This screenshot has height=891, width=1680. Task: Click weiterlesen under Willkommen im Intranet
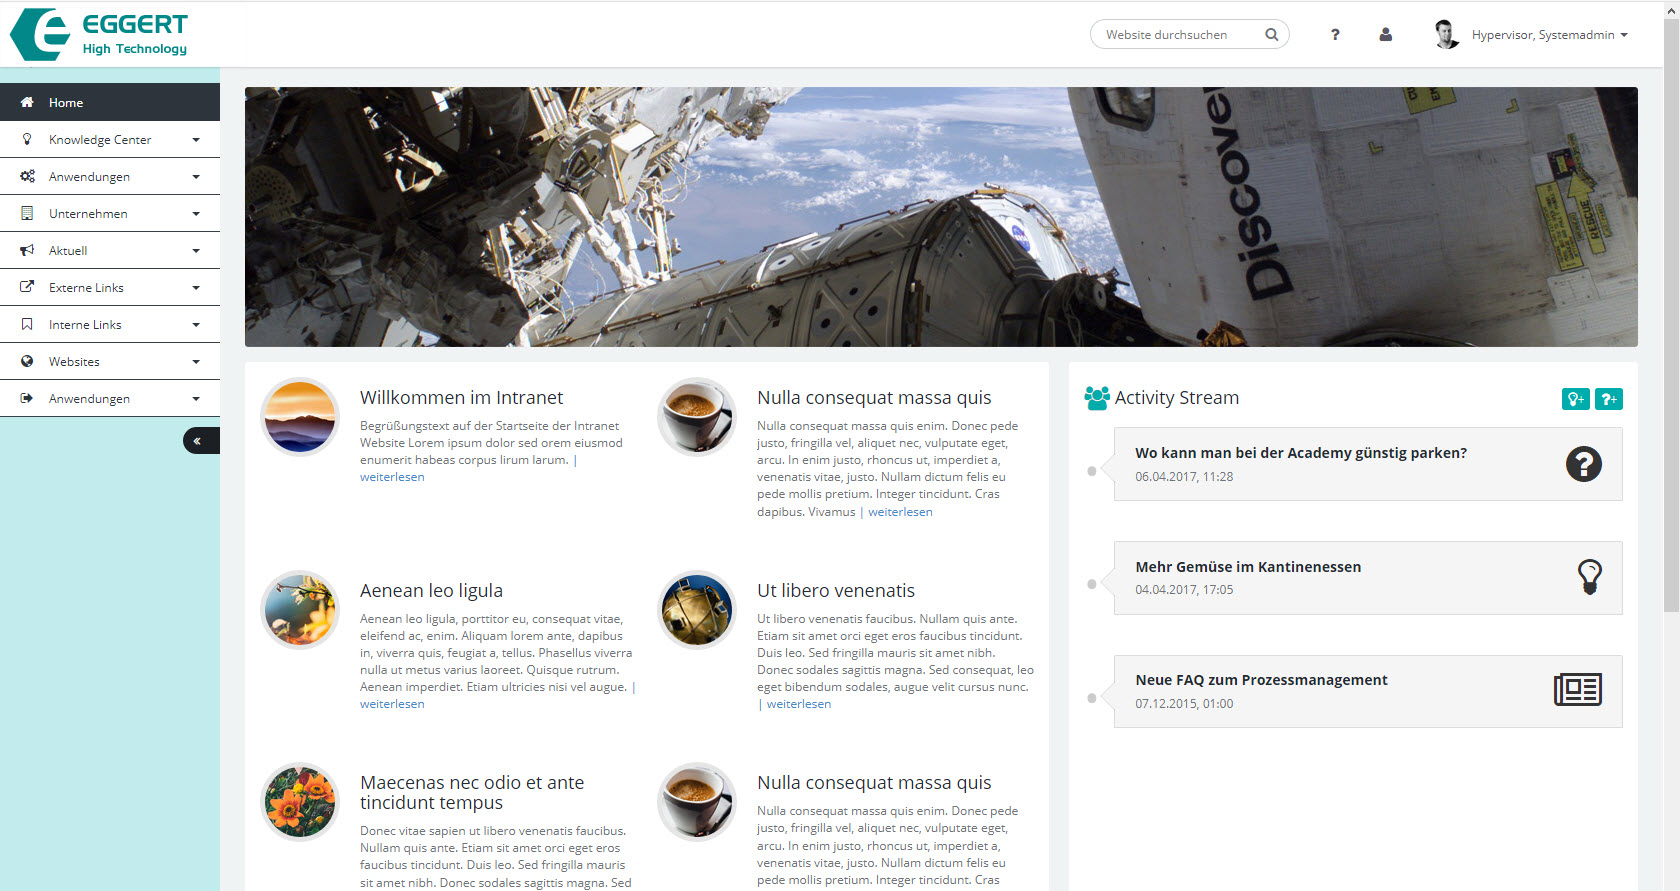[x=392, y=478]
